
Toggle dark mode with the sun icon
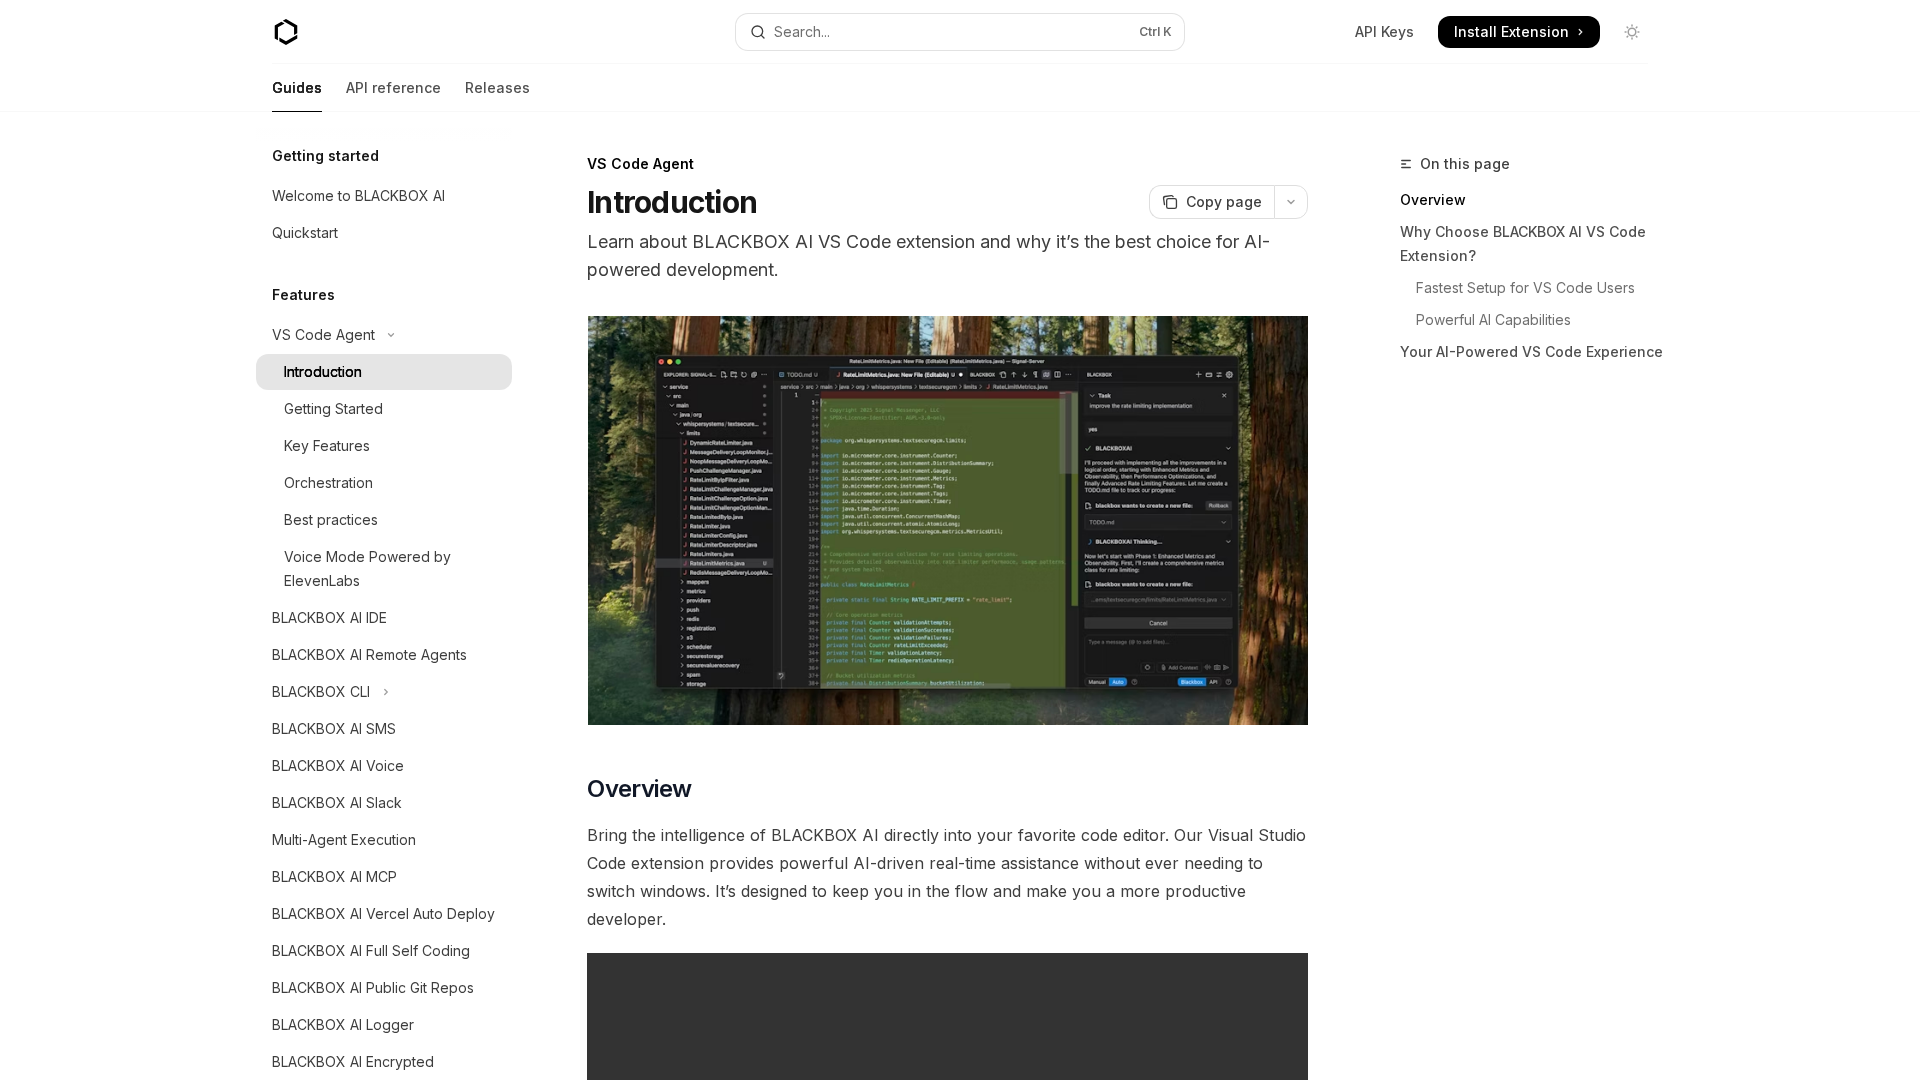[1632, 32]
